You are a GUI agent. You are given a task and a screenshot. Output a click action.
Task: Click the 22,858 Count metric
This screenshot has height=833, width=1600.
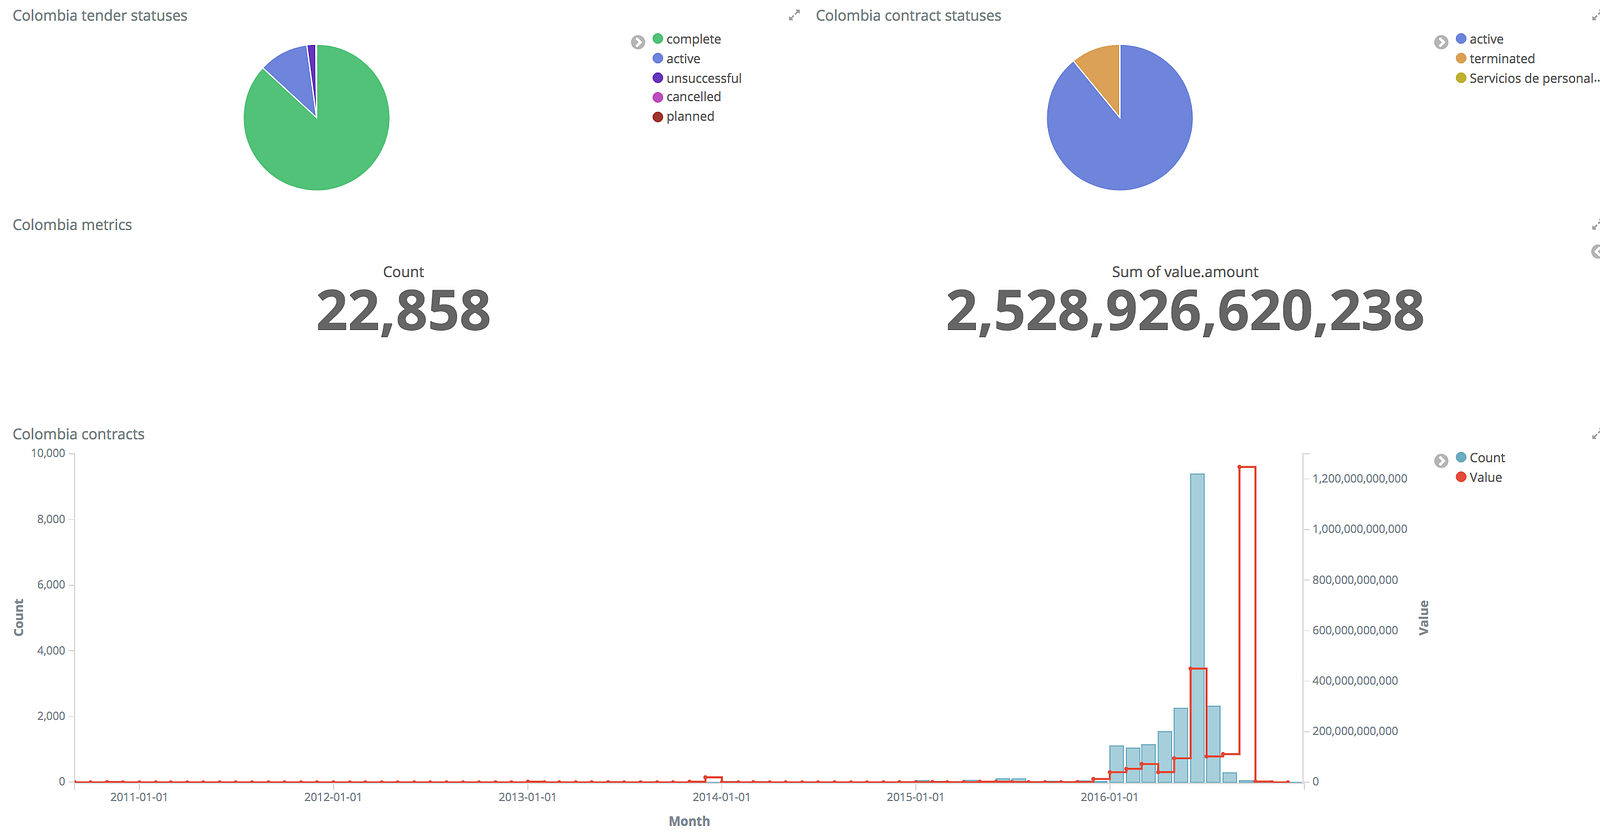[x=403, y=311]
